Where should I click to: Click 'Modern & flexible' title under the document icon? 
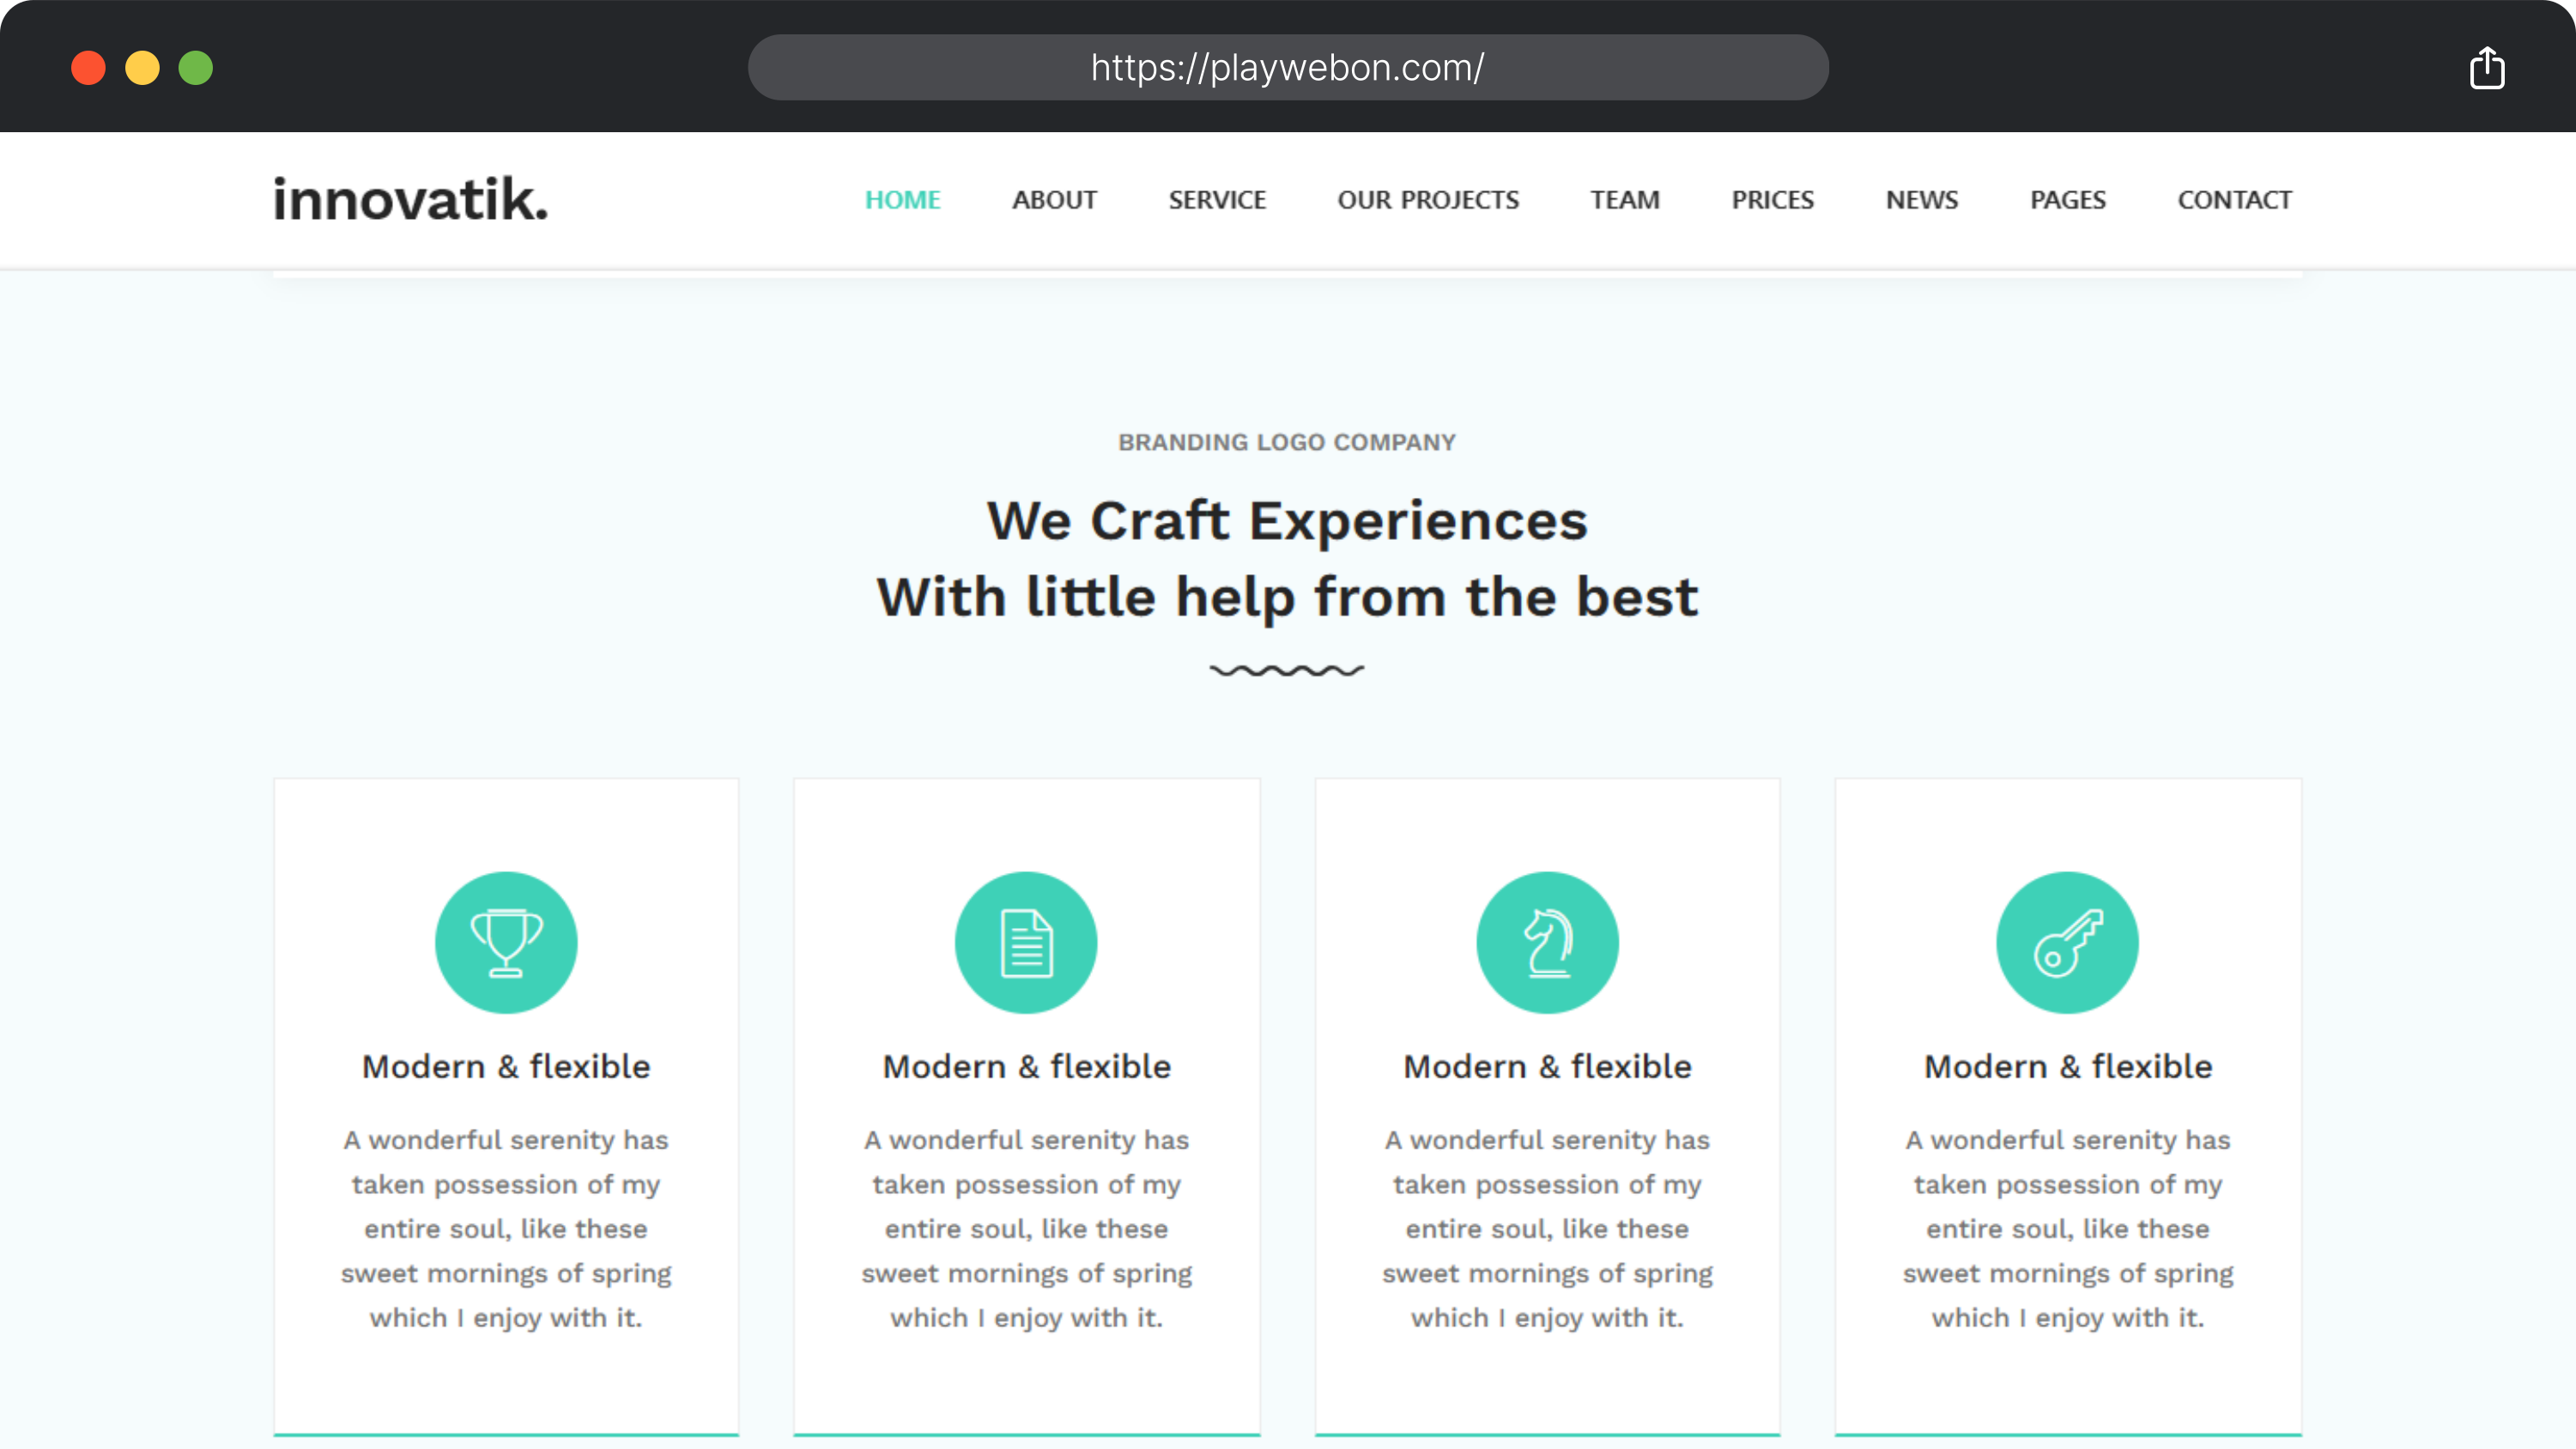tap(1026, 1066)
